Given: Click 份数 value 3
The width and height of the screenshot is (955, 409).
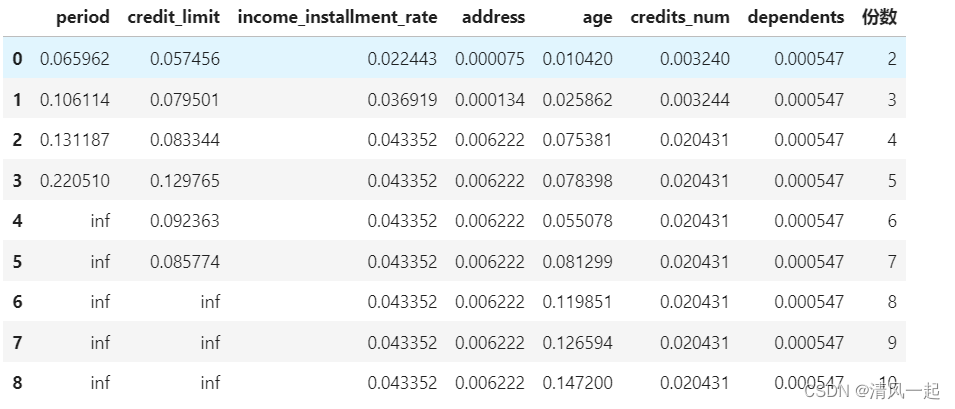Looking at the screenshot, I should pyautogui.click(x=892, y=99).
